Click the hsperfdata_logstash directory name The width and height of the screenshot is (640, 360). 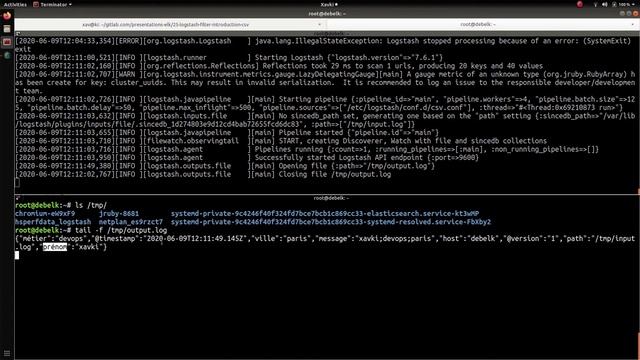(x=53, y=222)
